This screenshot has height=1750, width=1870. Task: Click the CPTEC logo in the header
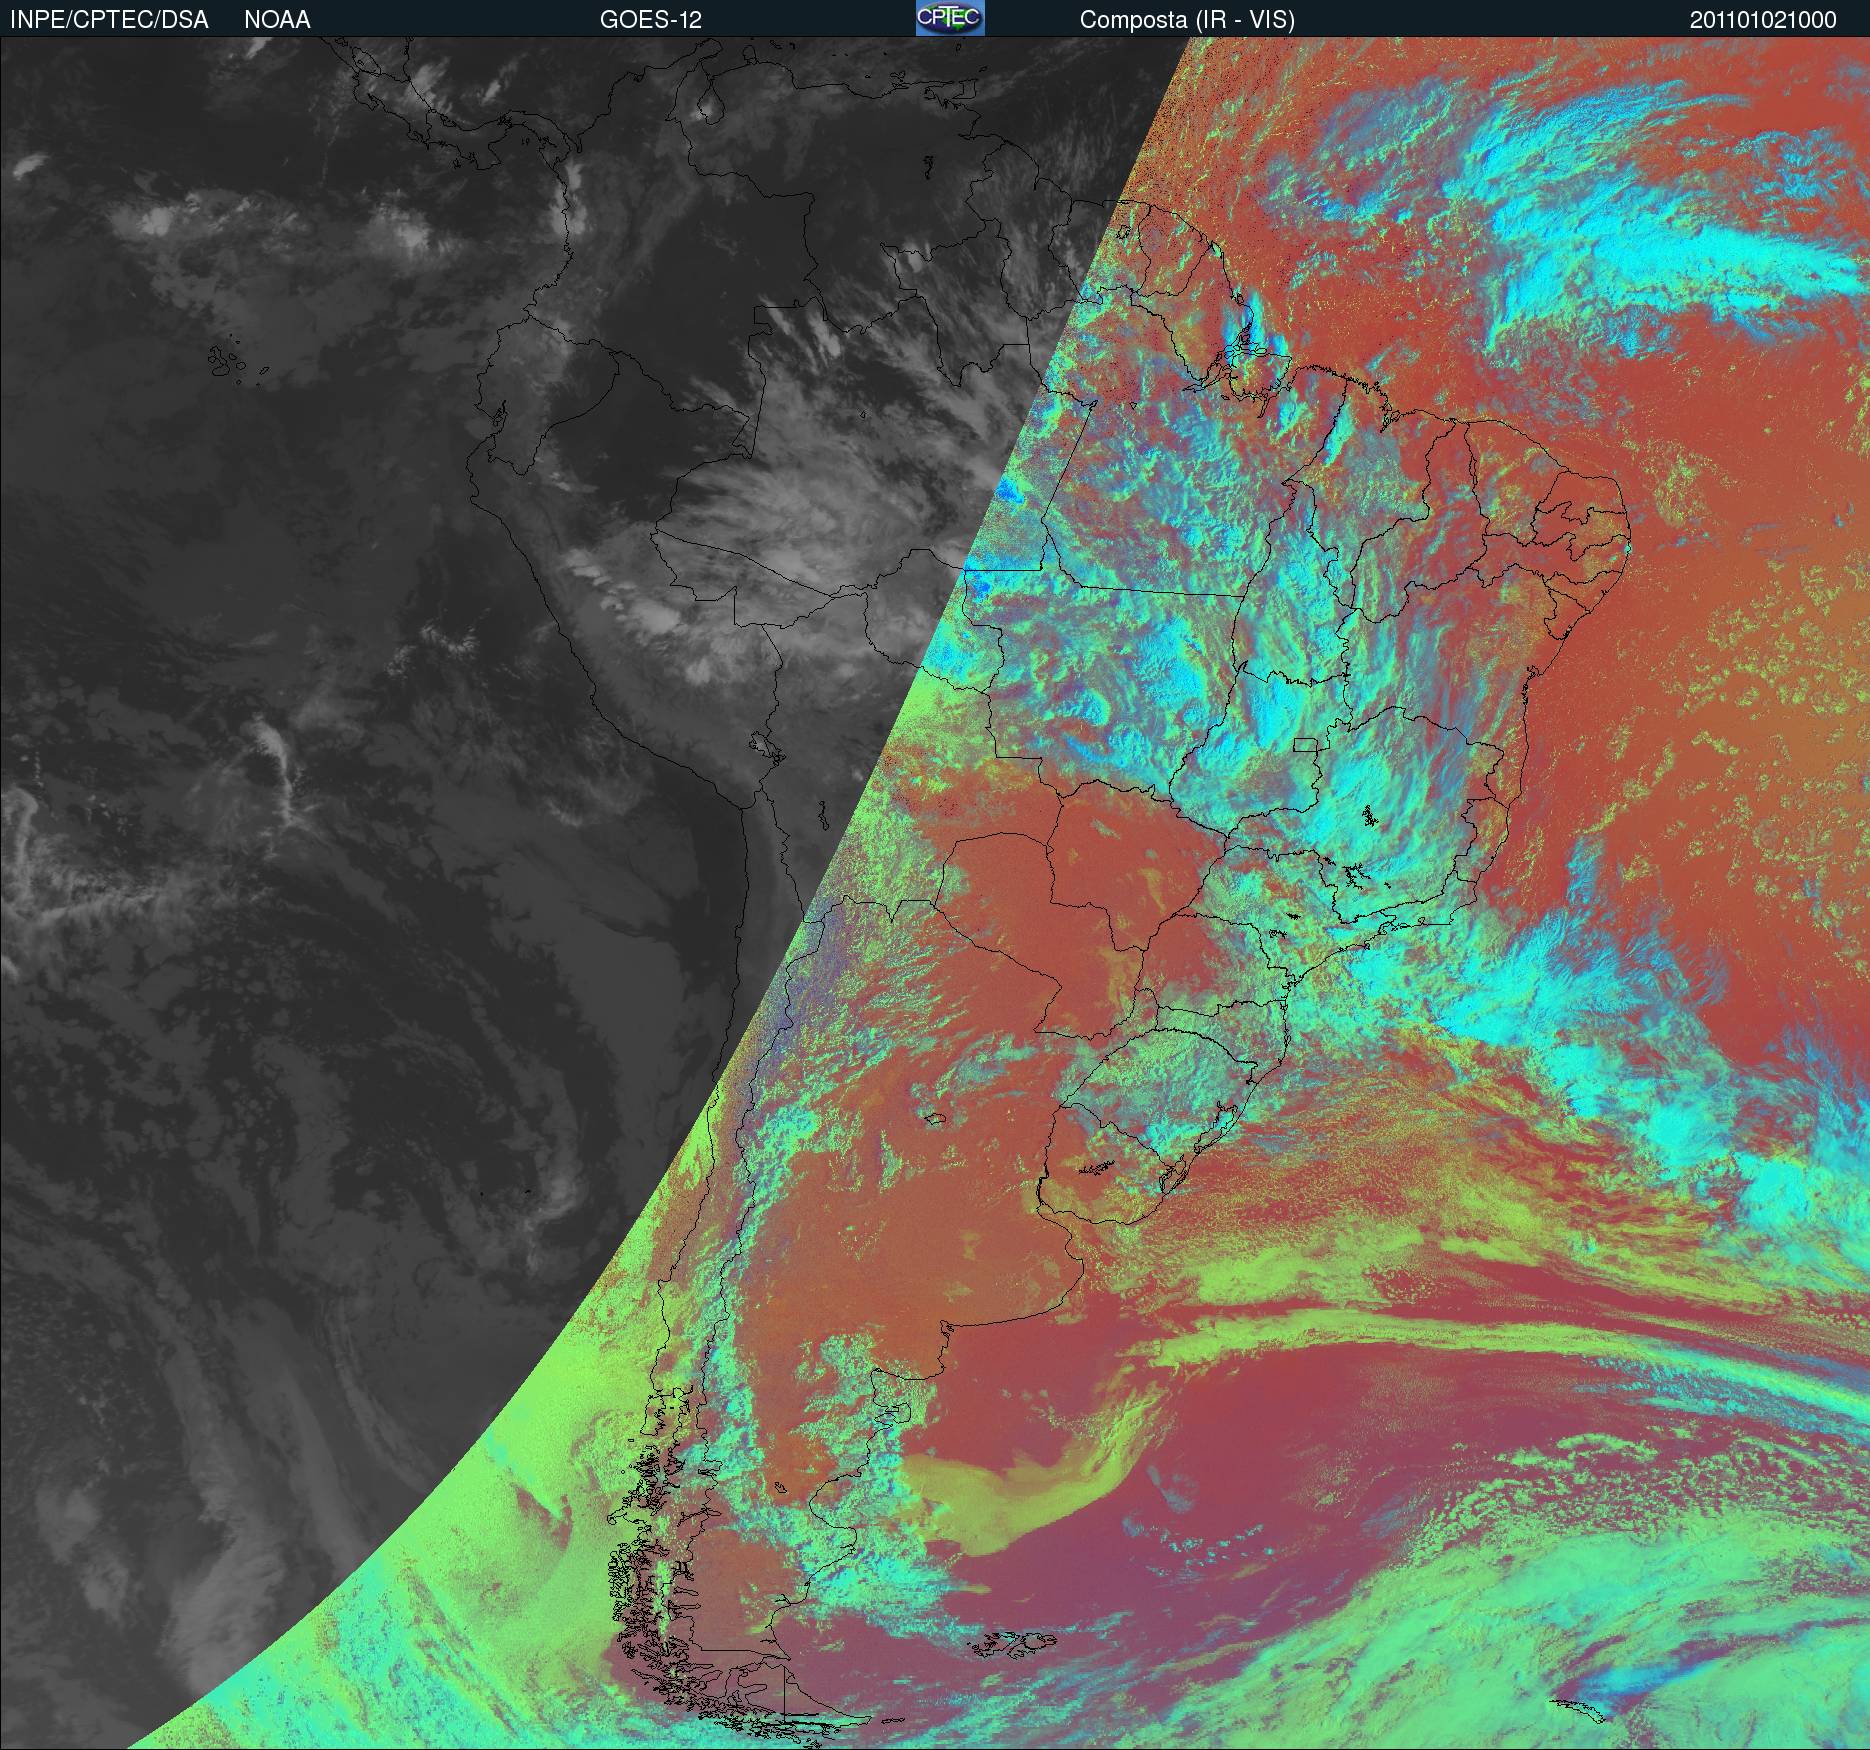tap(950, 18)
